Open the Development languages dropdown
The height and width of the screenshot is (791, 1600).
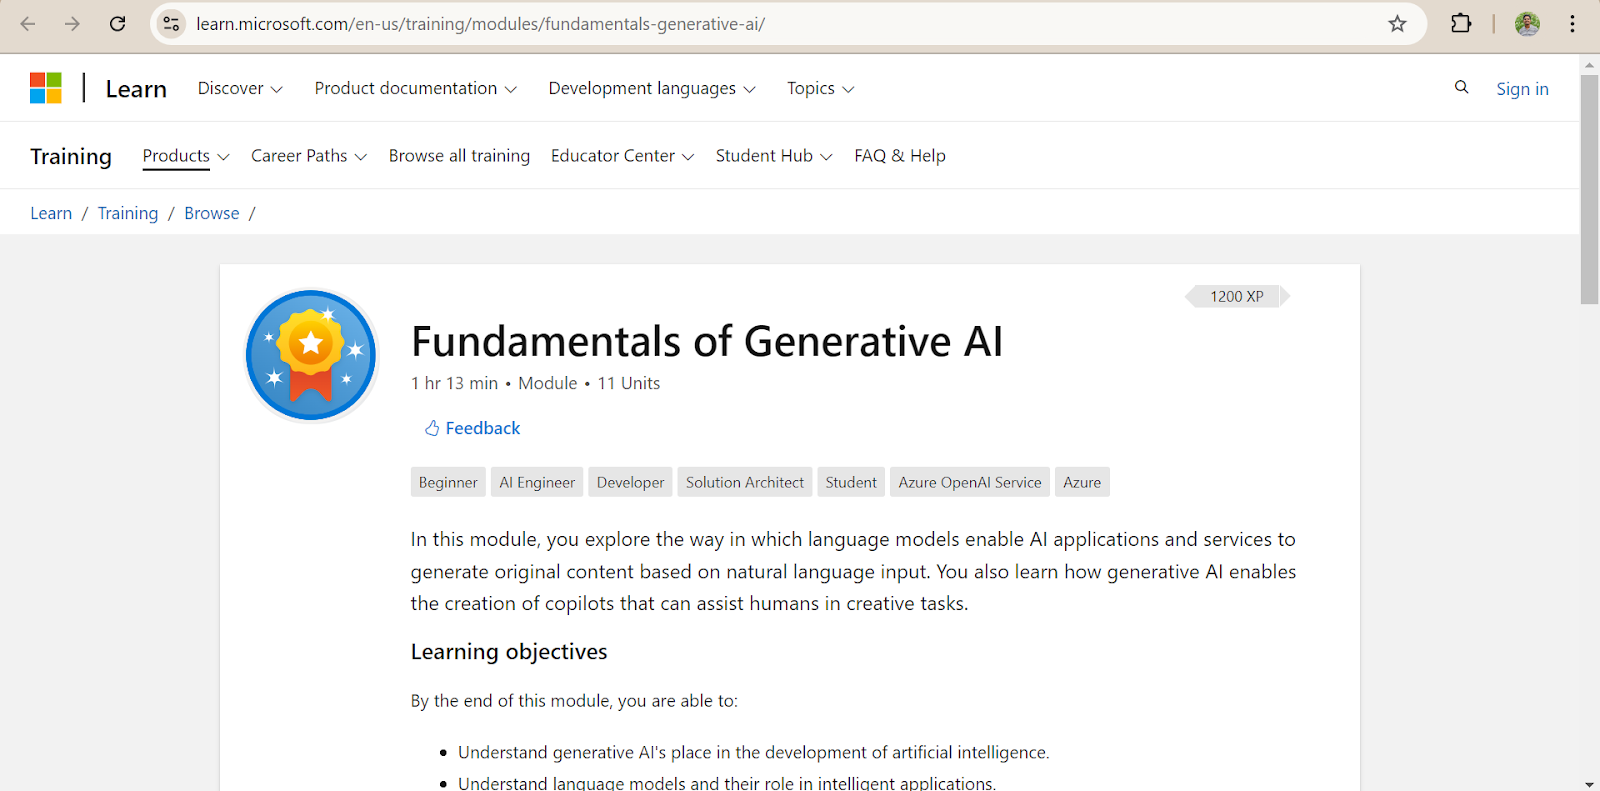(652, 88)
